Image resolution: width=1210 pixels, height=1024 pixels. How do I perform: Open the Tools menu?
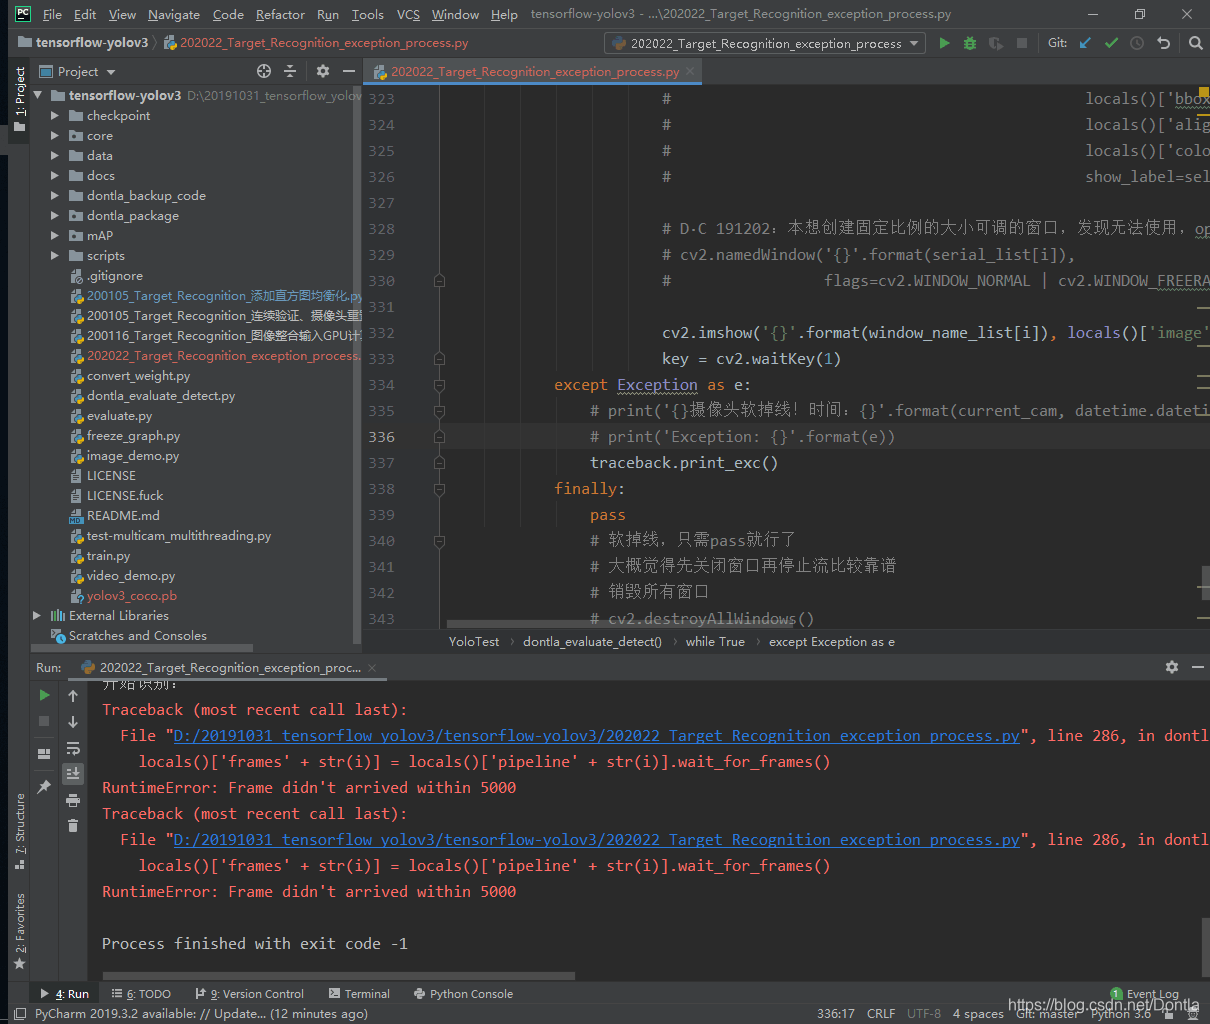(368, 14)
